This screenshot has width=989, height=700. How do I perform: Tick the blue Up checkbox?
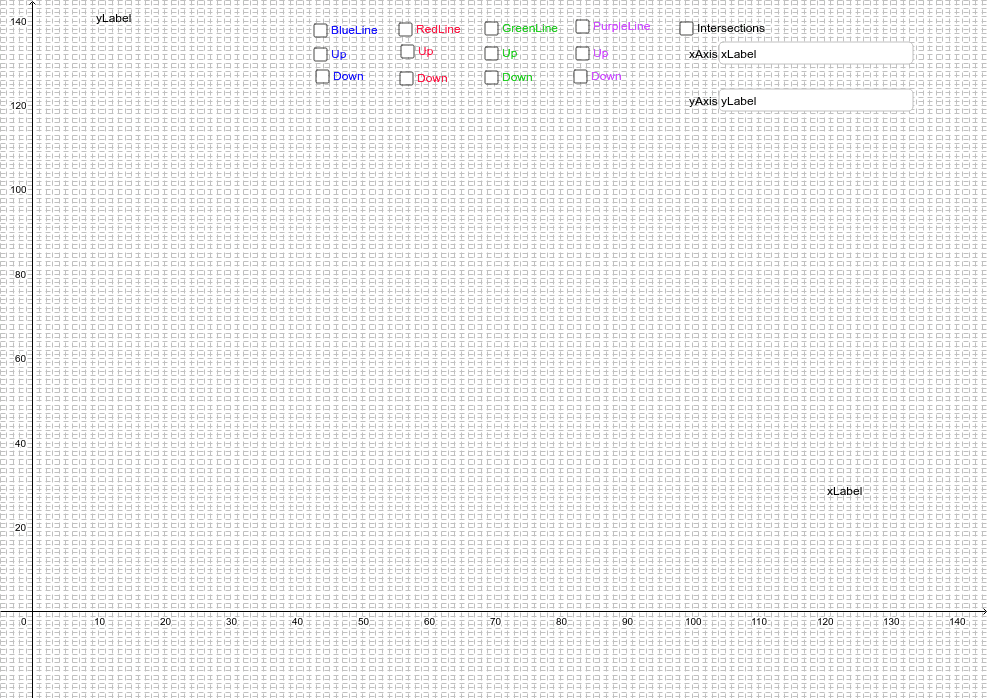[320, 54]
